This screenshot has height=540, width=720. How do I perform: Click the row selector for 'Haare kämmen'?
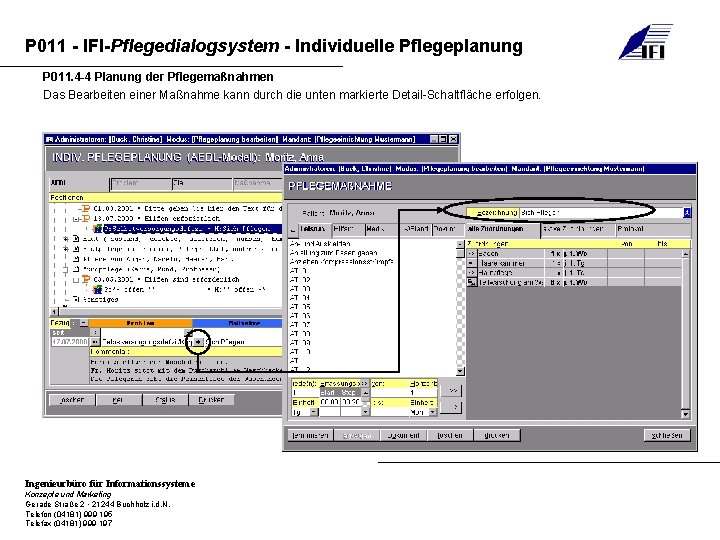tap(472, 263)
